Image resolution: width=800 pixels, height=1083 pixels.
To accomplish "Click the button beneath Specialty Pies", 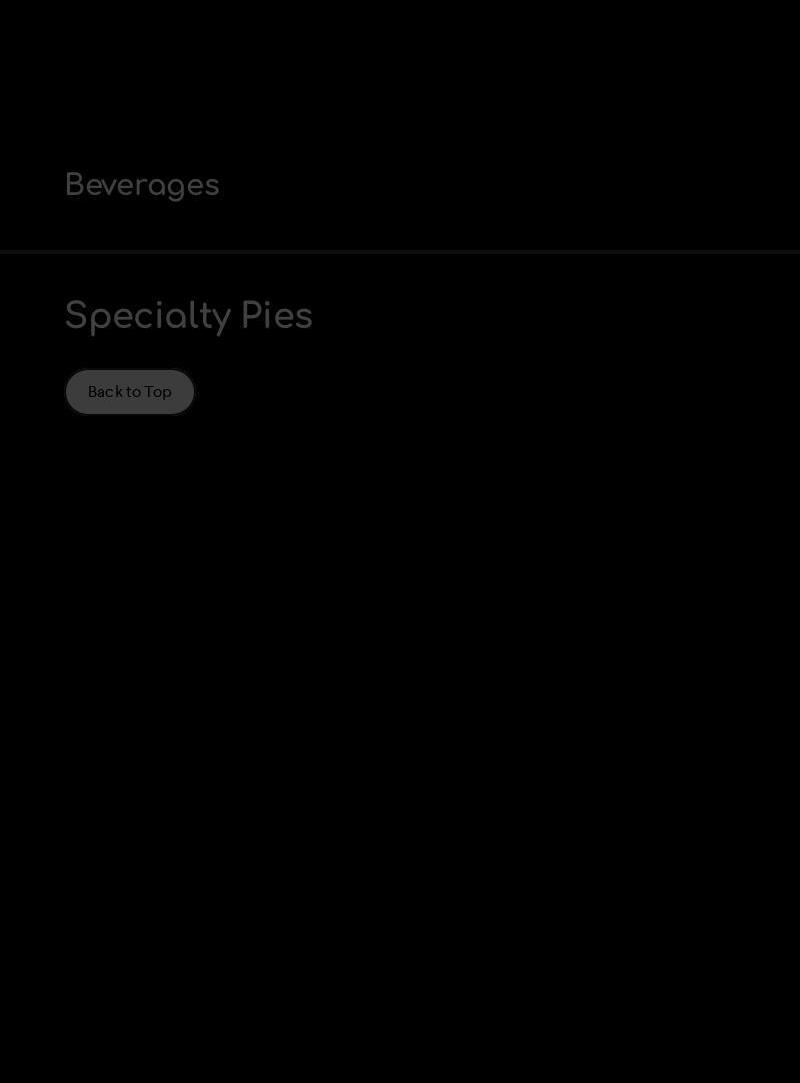I will tap(130, 392).
